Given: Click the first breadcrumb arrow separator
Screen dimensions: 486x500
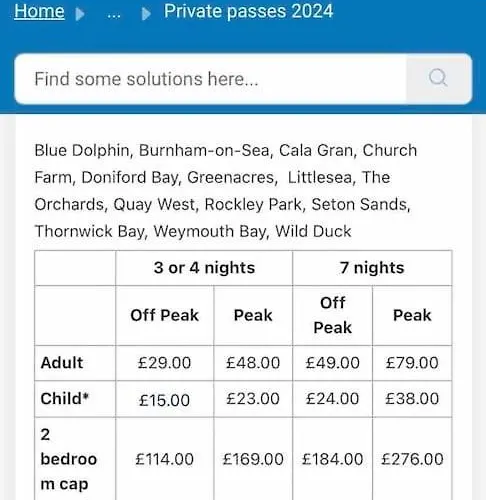Looking at the screenshot, I should click(80, 14).
